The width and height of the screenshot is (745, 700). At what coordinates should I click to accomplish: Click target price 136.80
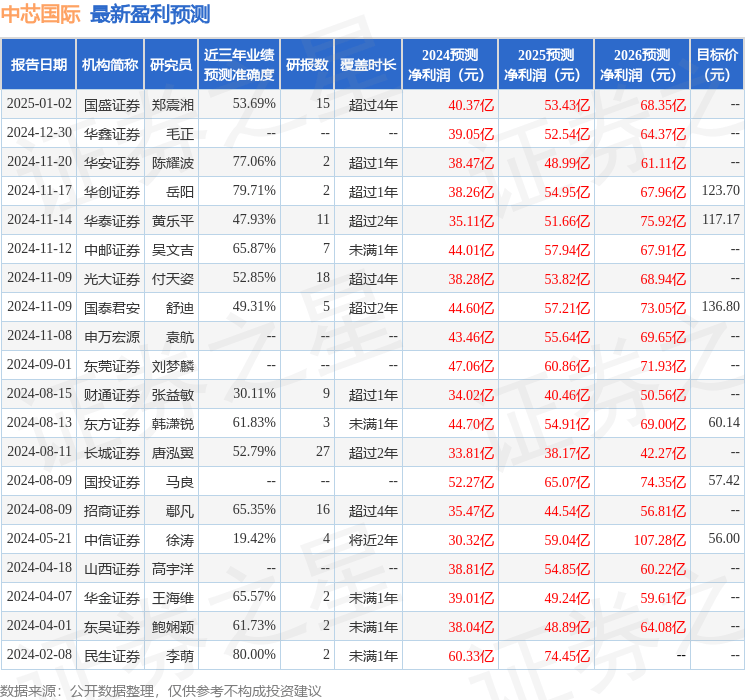click(721, 306)
